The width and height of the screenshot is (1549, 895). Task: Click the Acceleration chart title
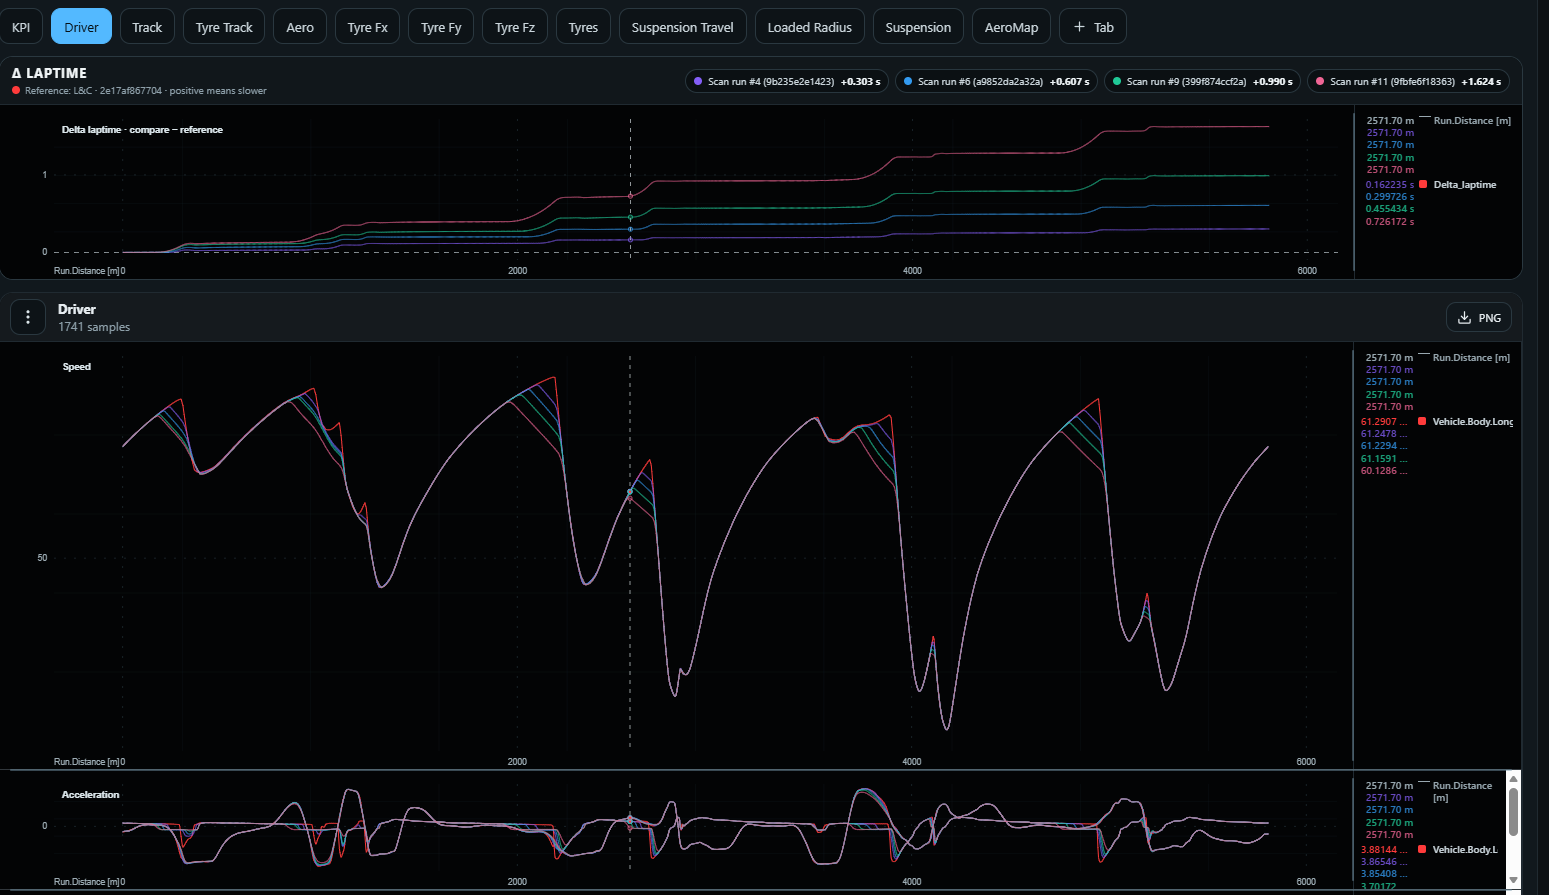pyautogui.click(x=90, y=795)
